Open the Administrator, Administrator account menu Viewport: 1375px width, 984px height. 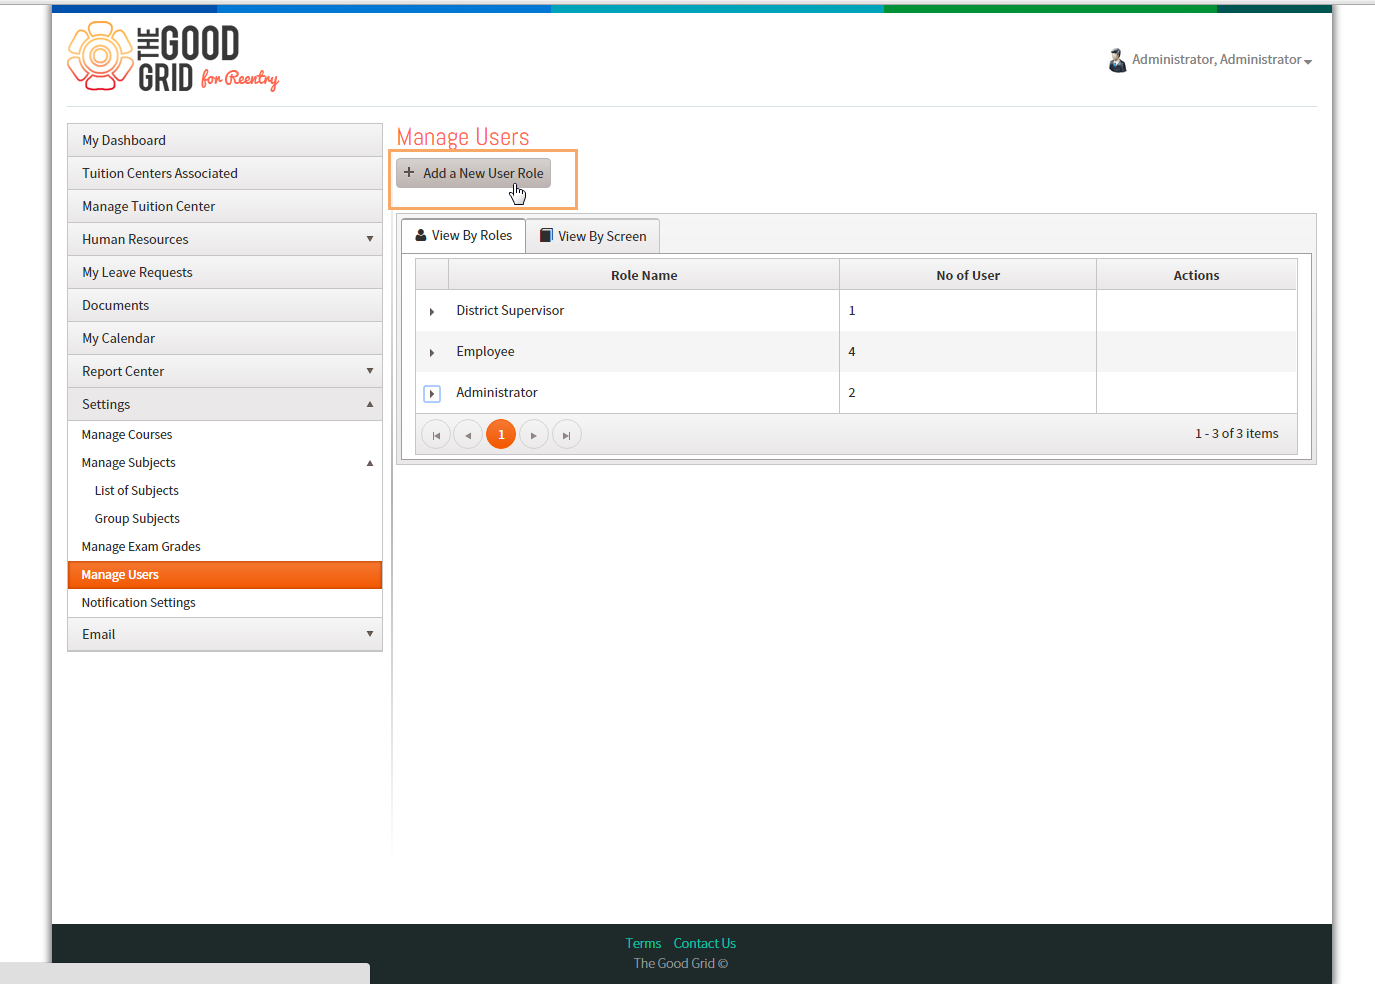pos(1221,60)
